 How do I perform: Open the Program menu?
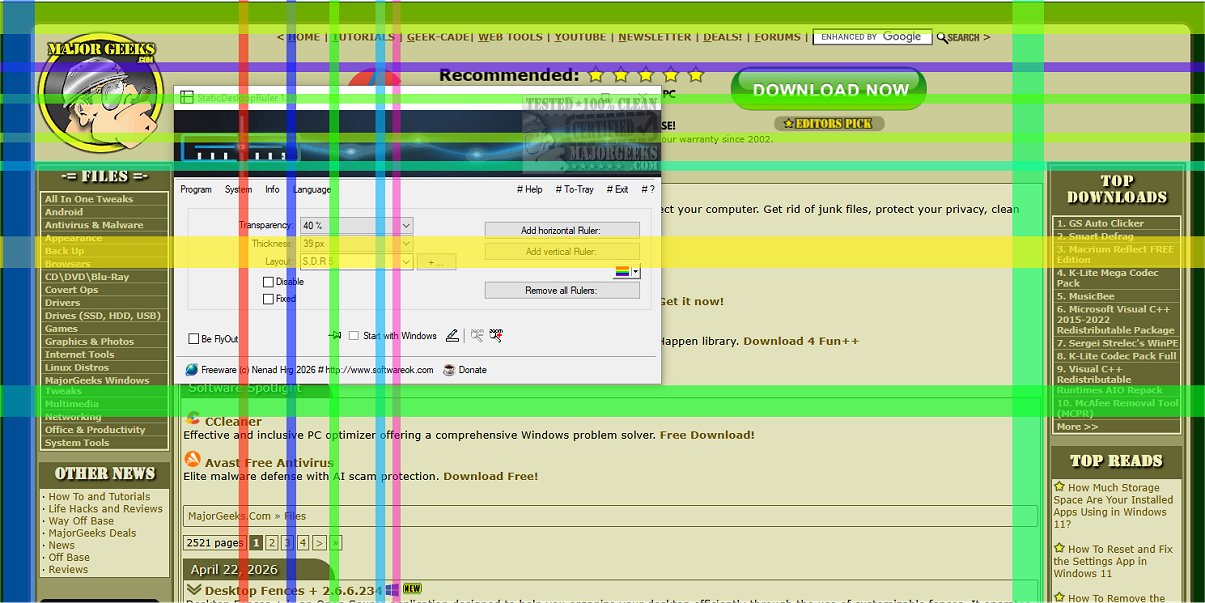click(x=196, y=189)
